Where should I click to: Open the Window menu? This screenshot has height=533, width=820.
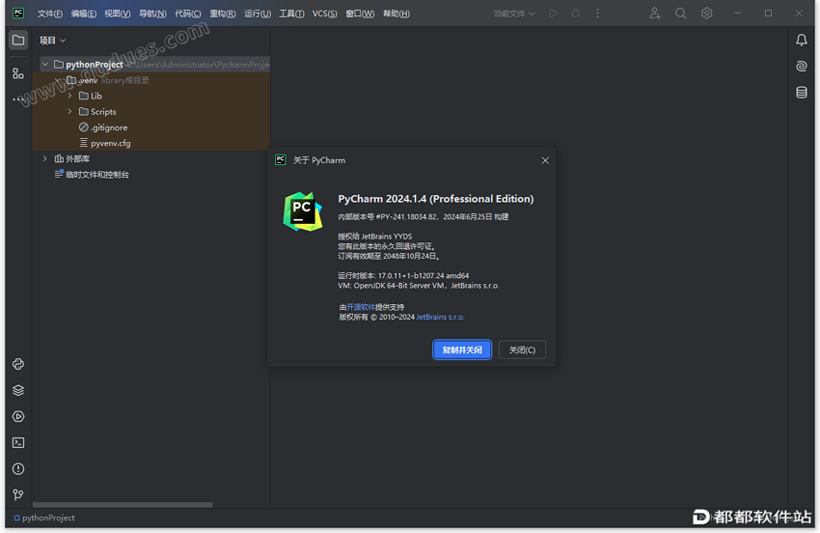pos(360,14)
